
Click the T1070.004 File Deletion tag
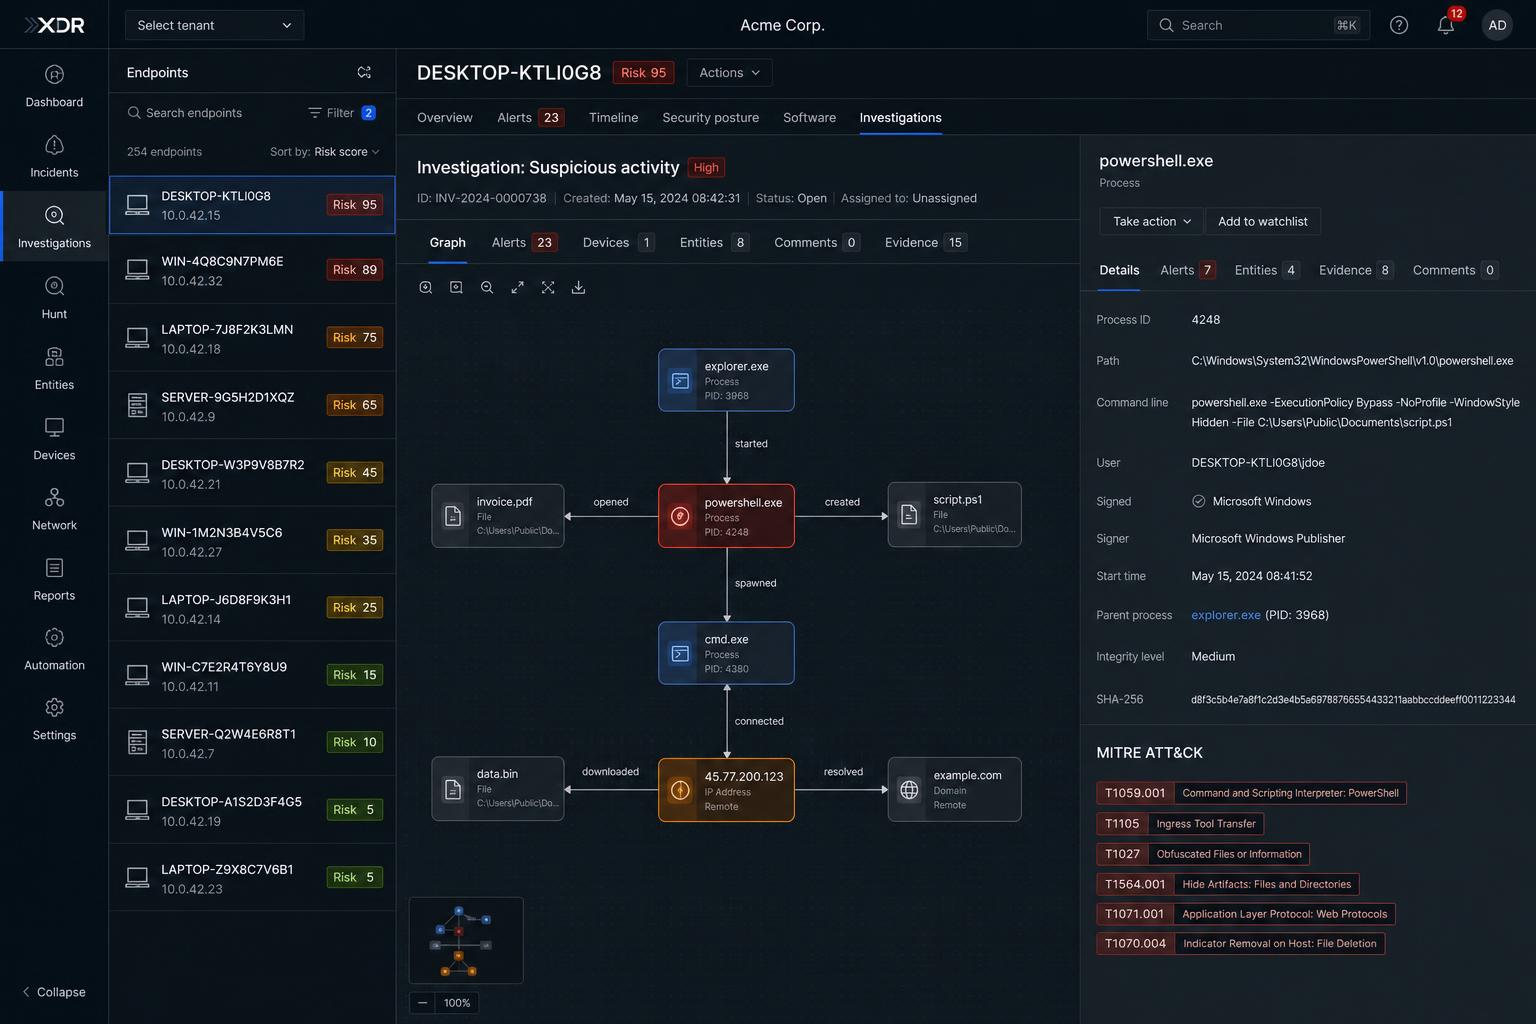(x=1240, y=943)
